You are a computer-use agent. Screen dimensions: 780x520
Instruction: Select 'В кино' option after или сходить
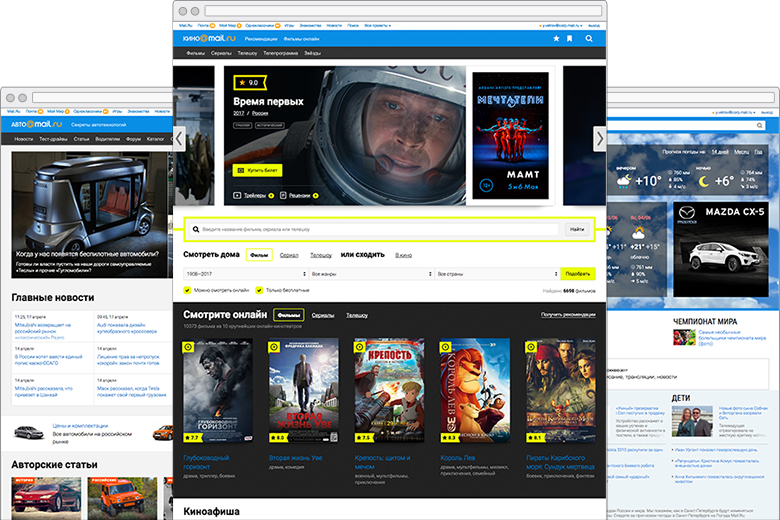[403, 255]
